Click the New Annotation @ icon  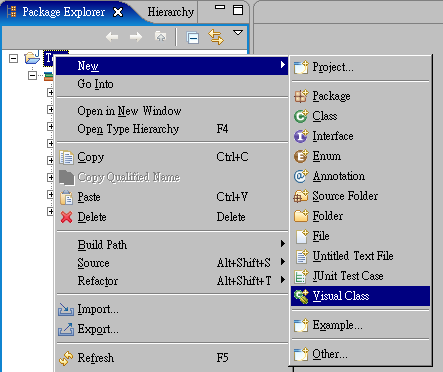(301, 176)
